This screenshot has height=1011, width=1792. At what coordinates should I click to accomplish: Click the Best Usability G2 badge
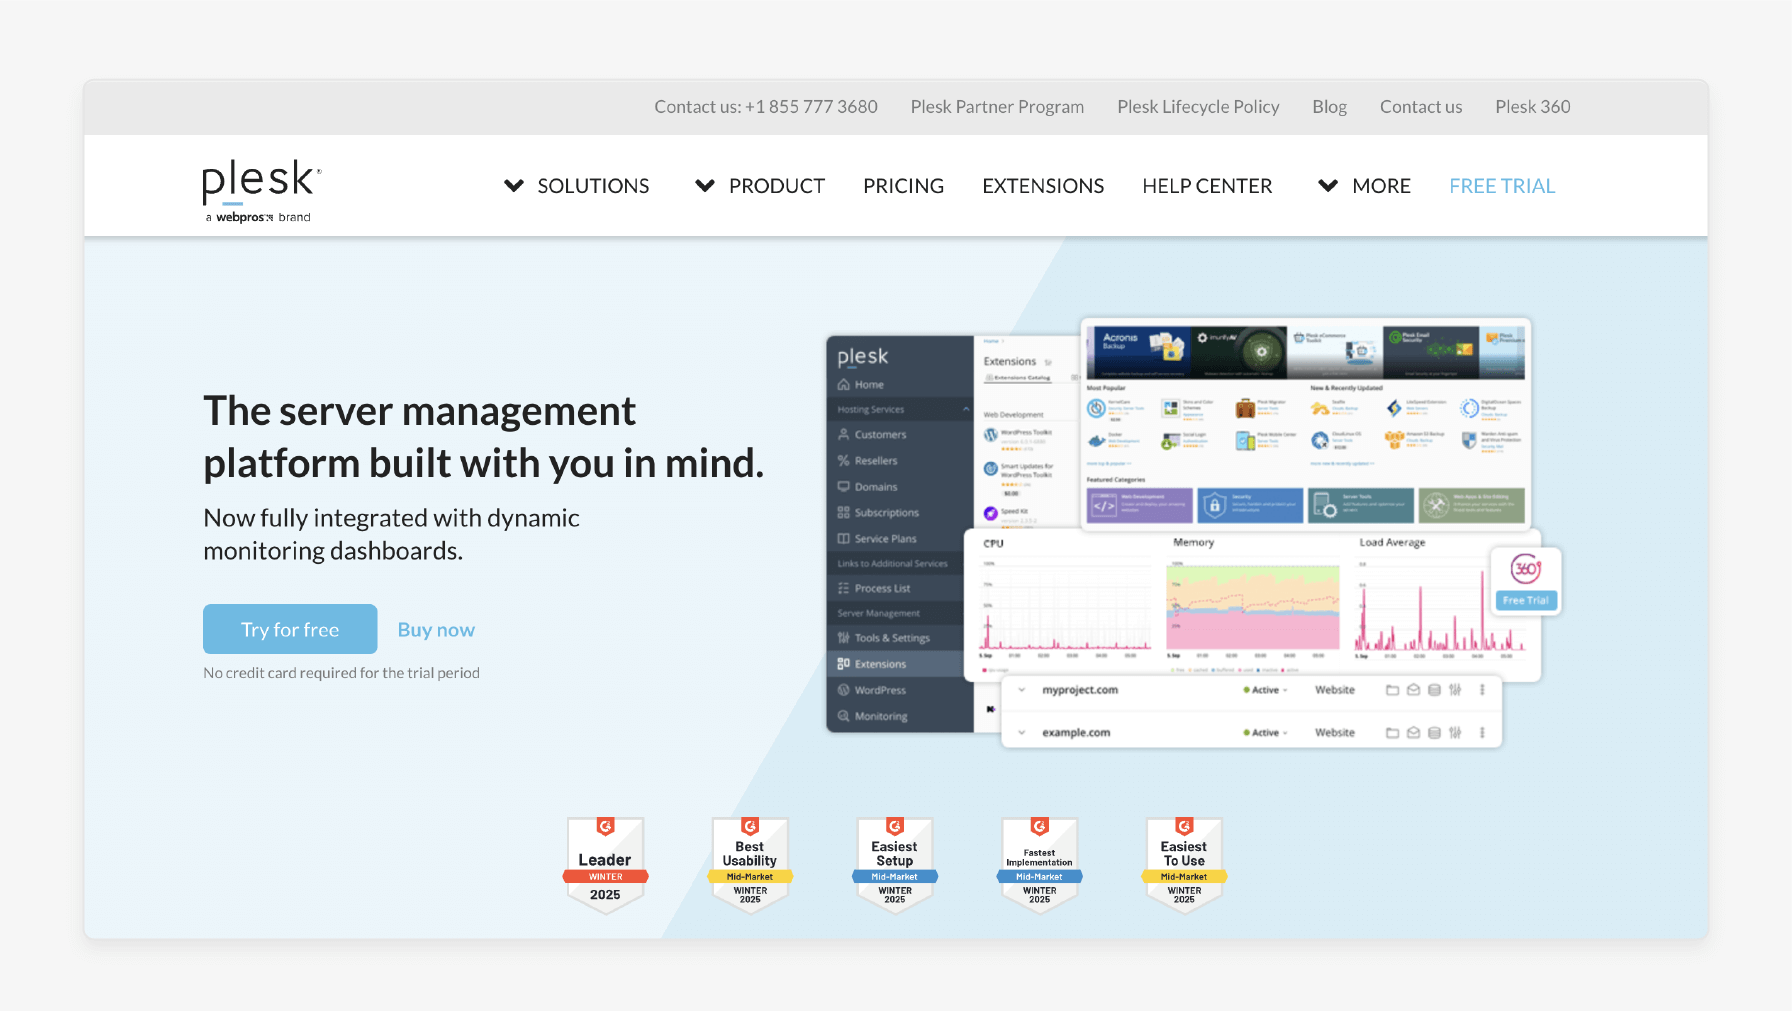click(750, 865)
